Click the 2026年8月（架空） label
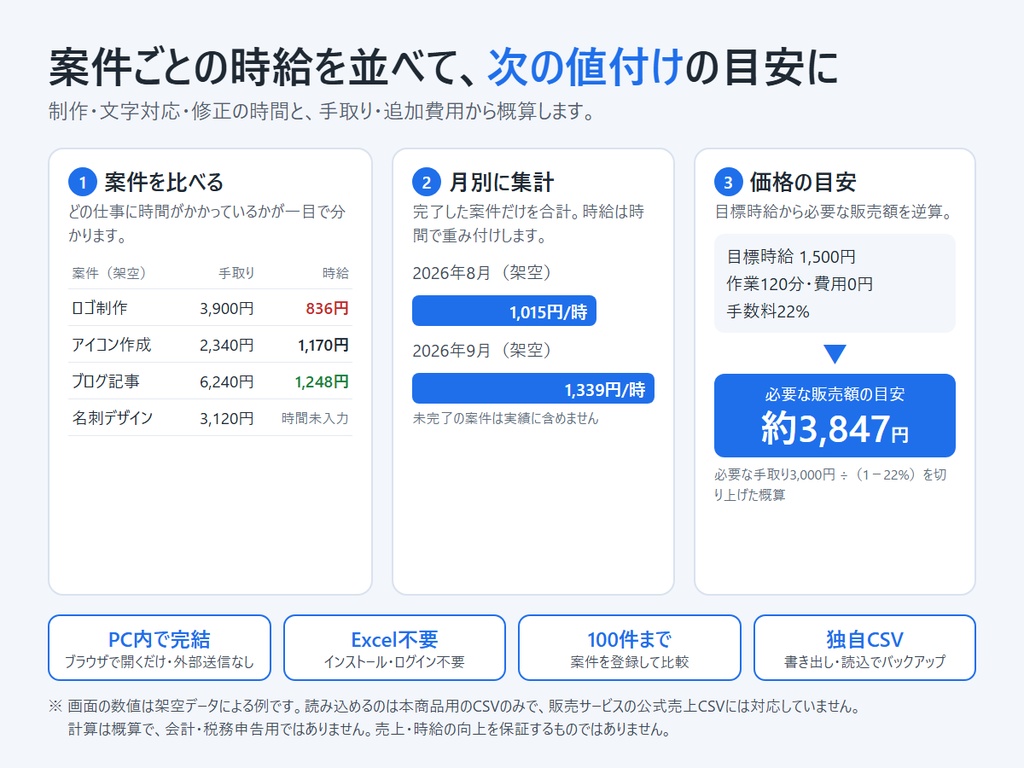 tap(482, 272)
